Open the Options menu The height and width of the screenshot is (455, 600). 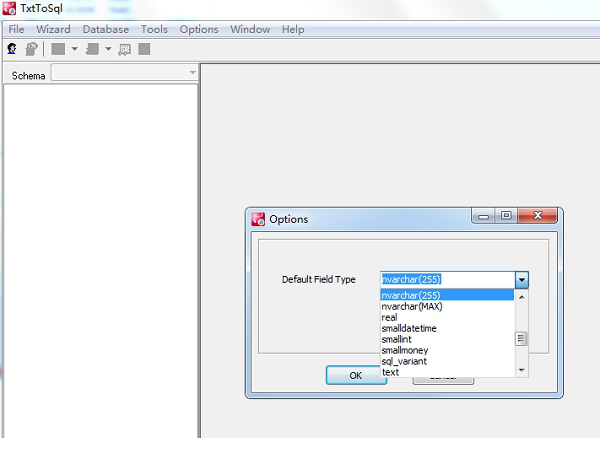(x=199, y=29)
